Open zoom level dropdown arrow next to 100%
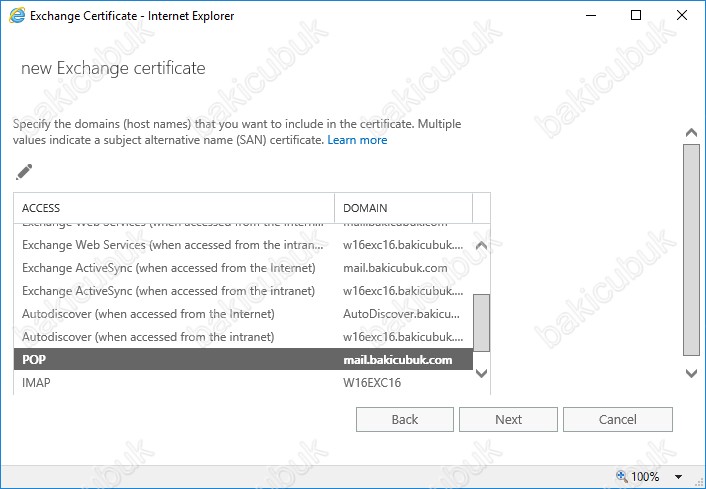Viewport: 706px width, 489px height. pos(678,476)
